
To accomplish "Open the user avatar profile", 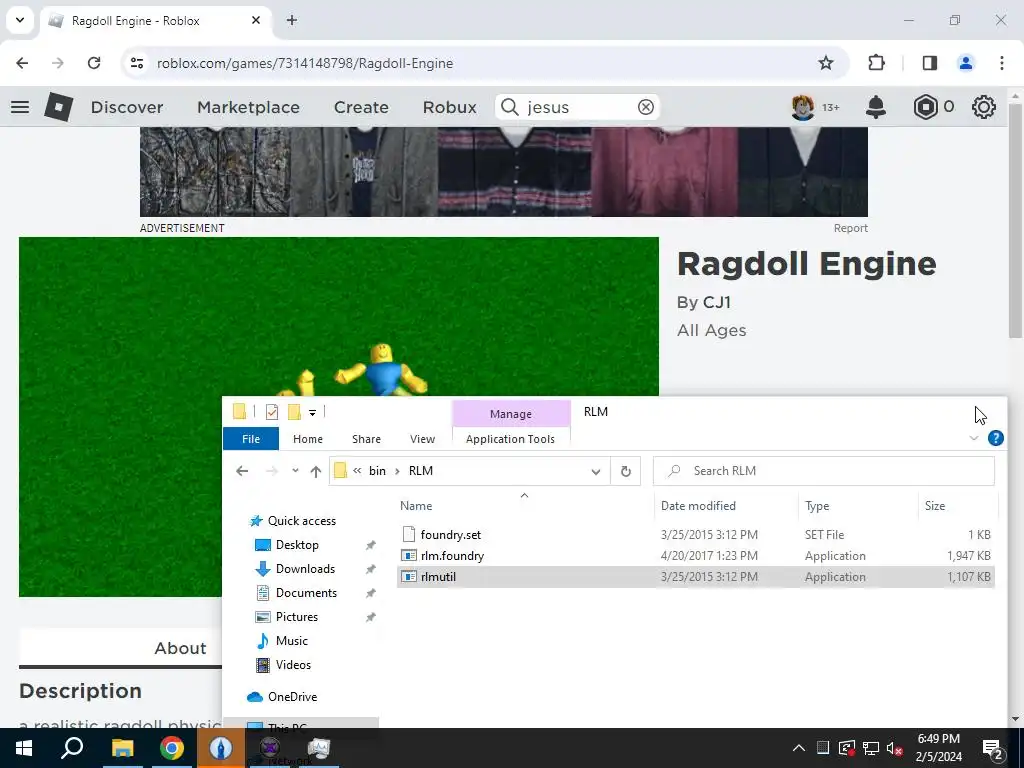I will pyautogui.click(x=803, y=106).
